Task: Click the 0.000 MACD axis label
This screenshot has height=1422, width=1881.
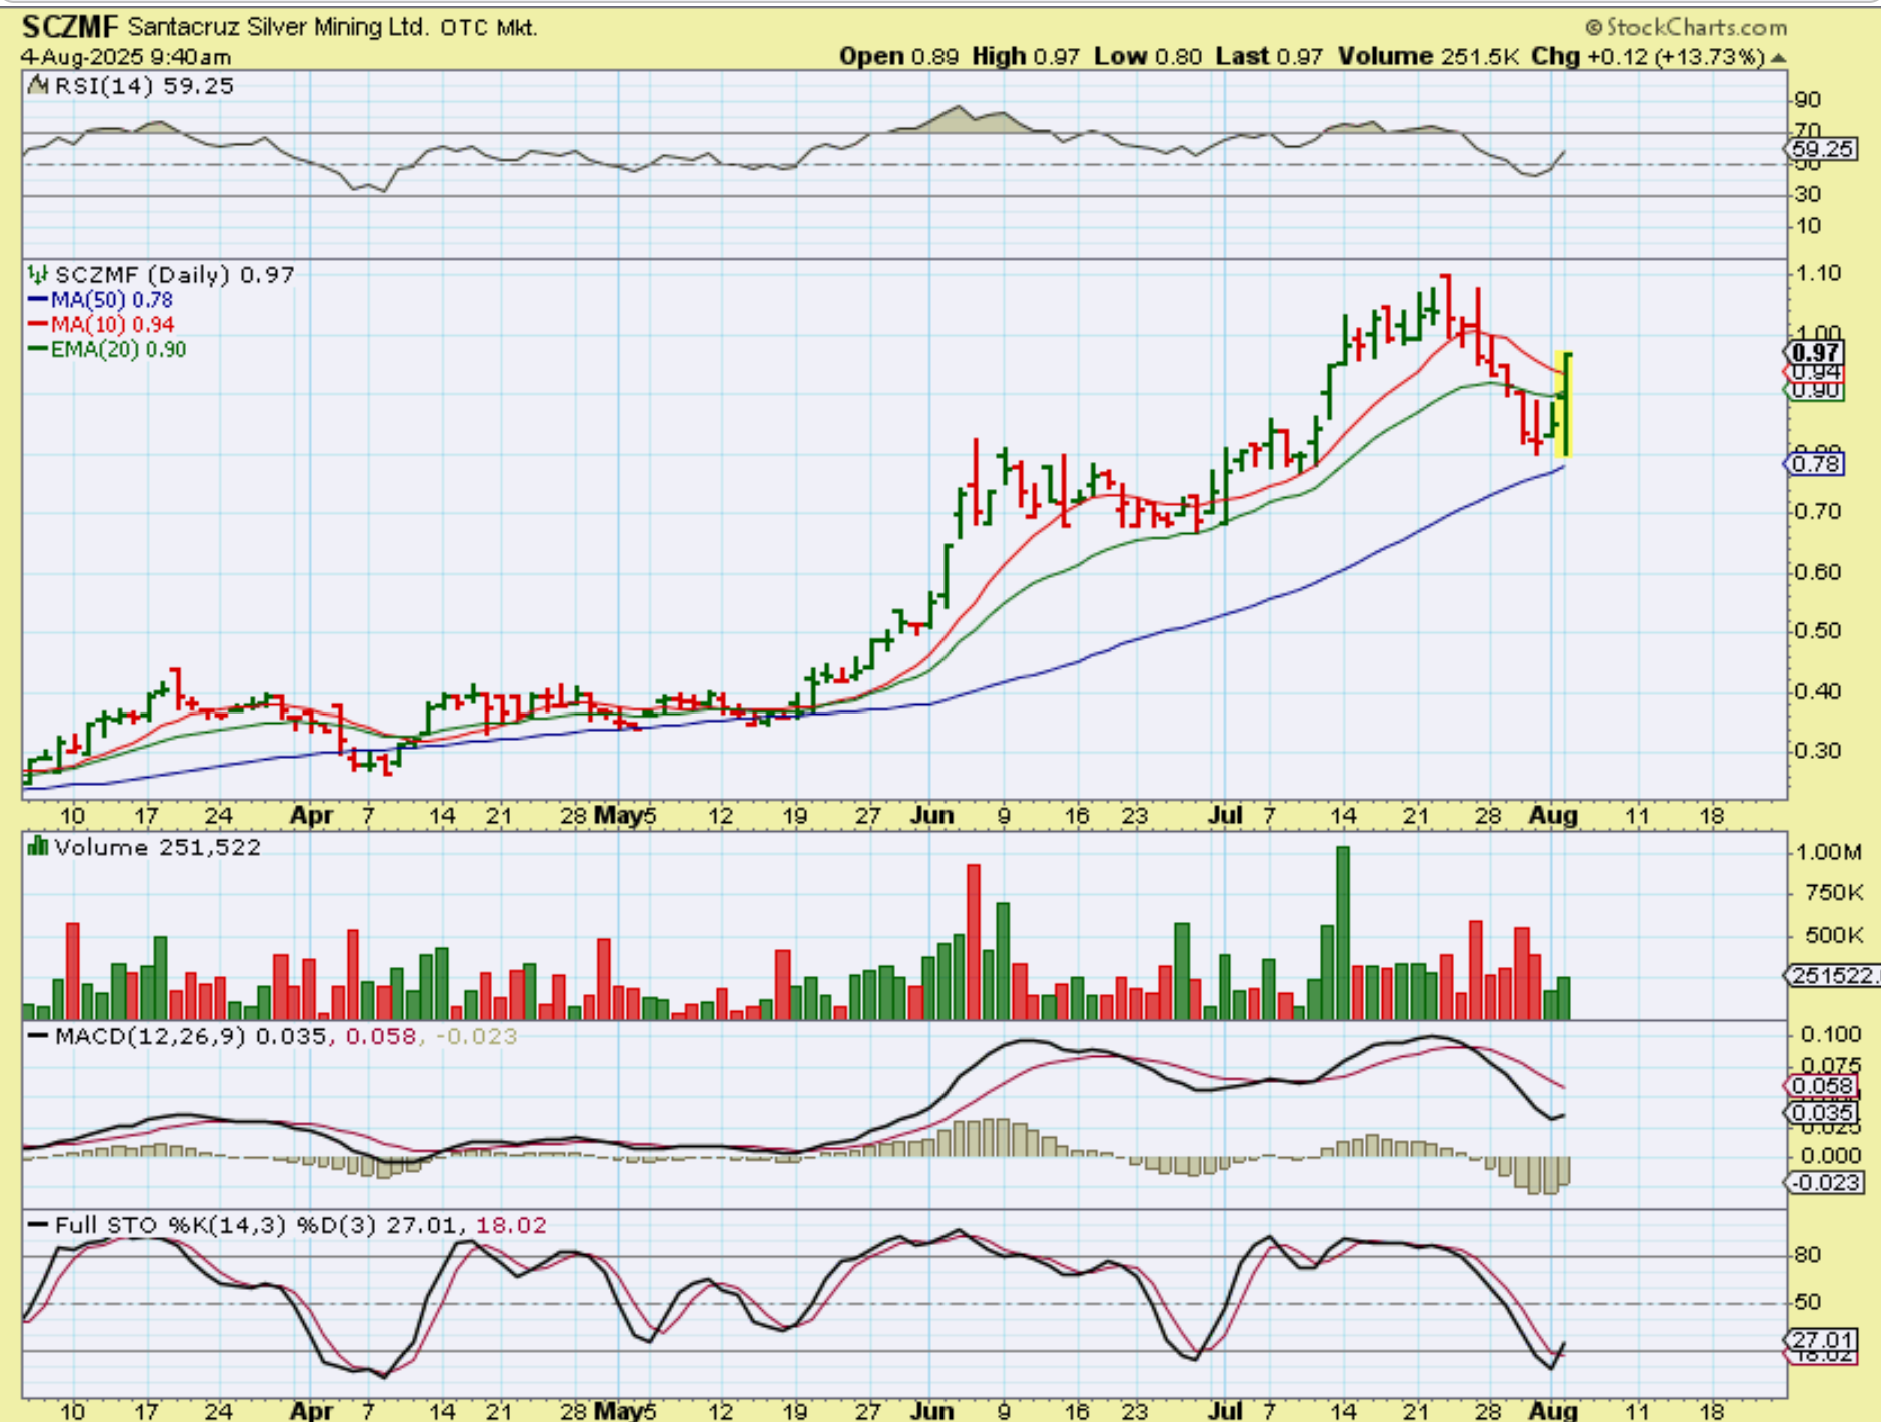Action: (x=1832, y=1156)
